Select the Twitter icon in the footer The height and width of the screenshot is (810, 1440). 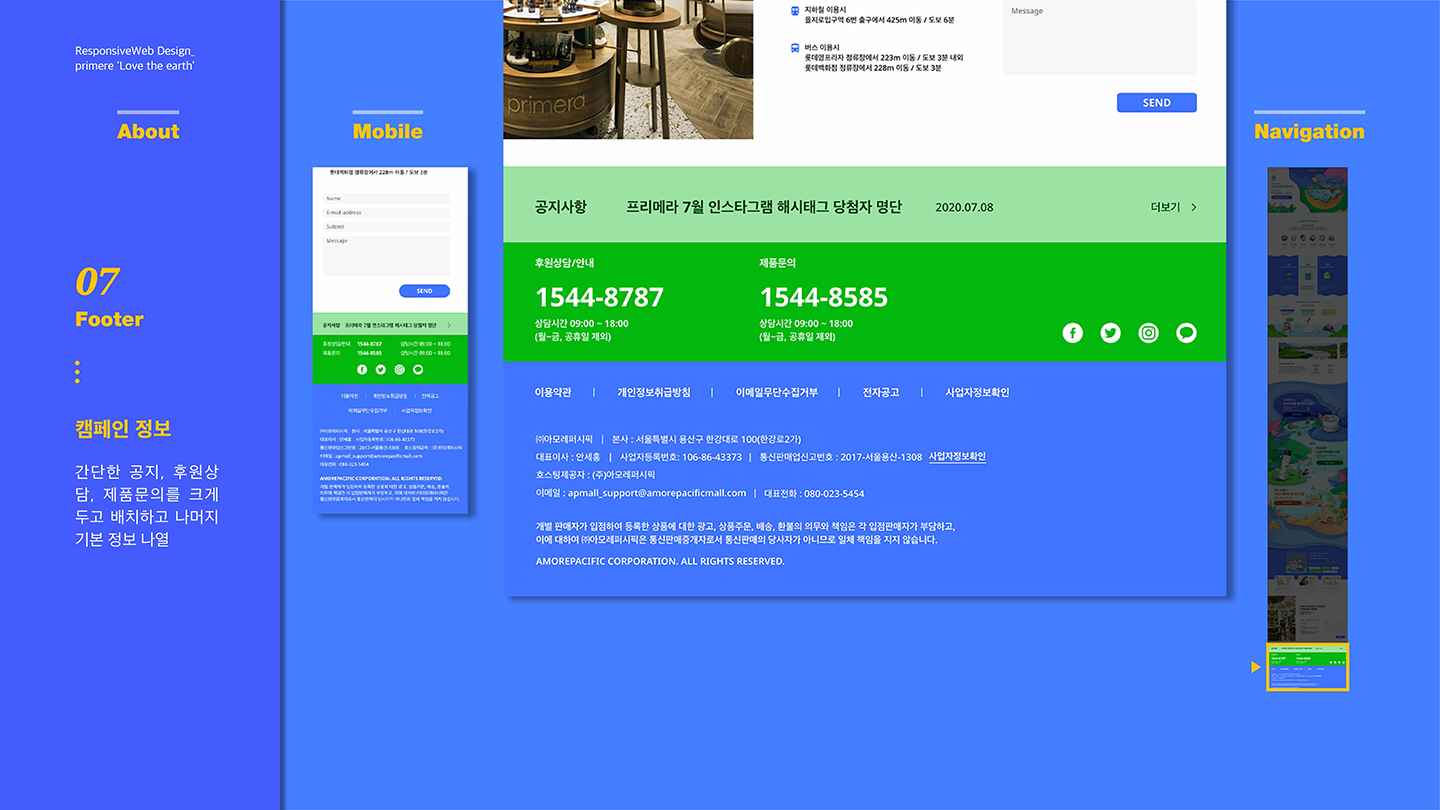1110,333
